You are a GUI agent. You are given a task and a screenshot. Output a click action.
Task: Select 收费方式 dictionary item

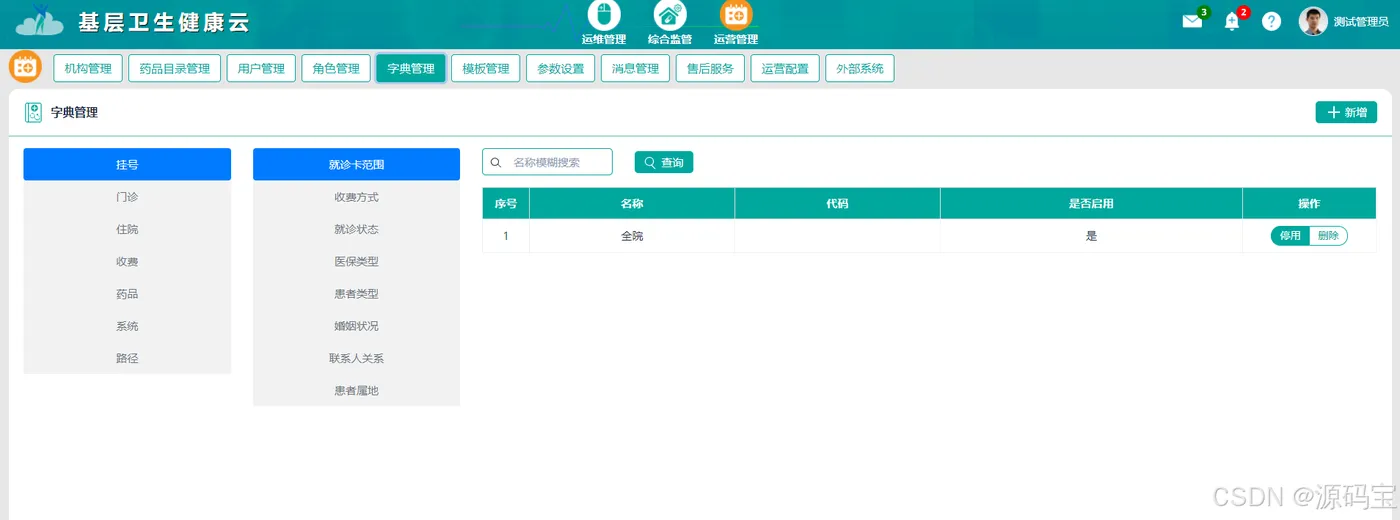pos(356,197)
